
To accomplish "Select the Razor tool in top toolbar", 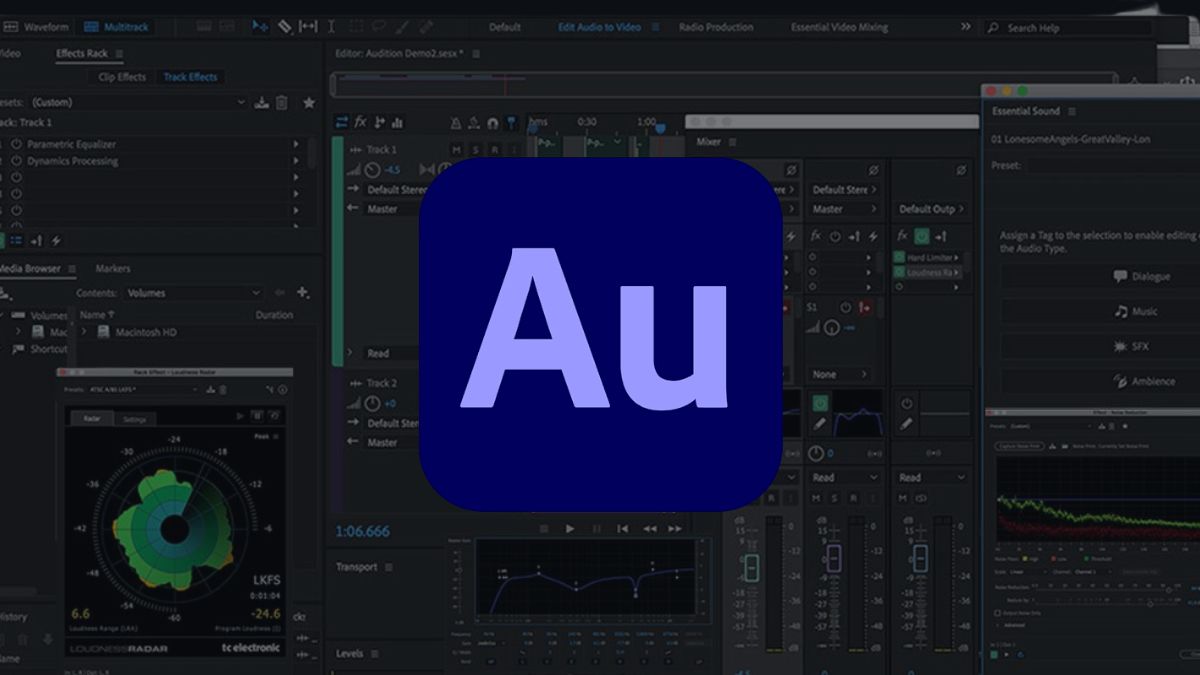I will point(284,27).
